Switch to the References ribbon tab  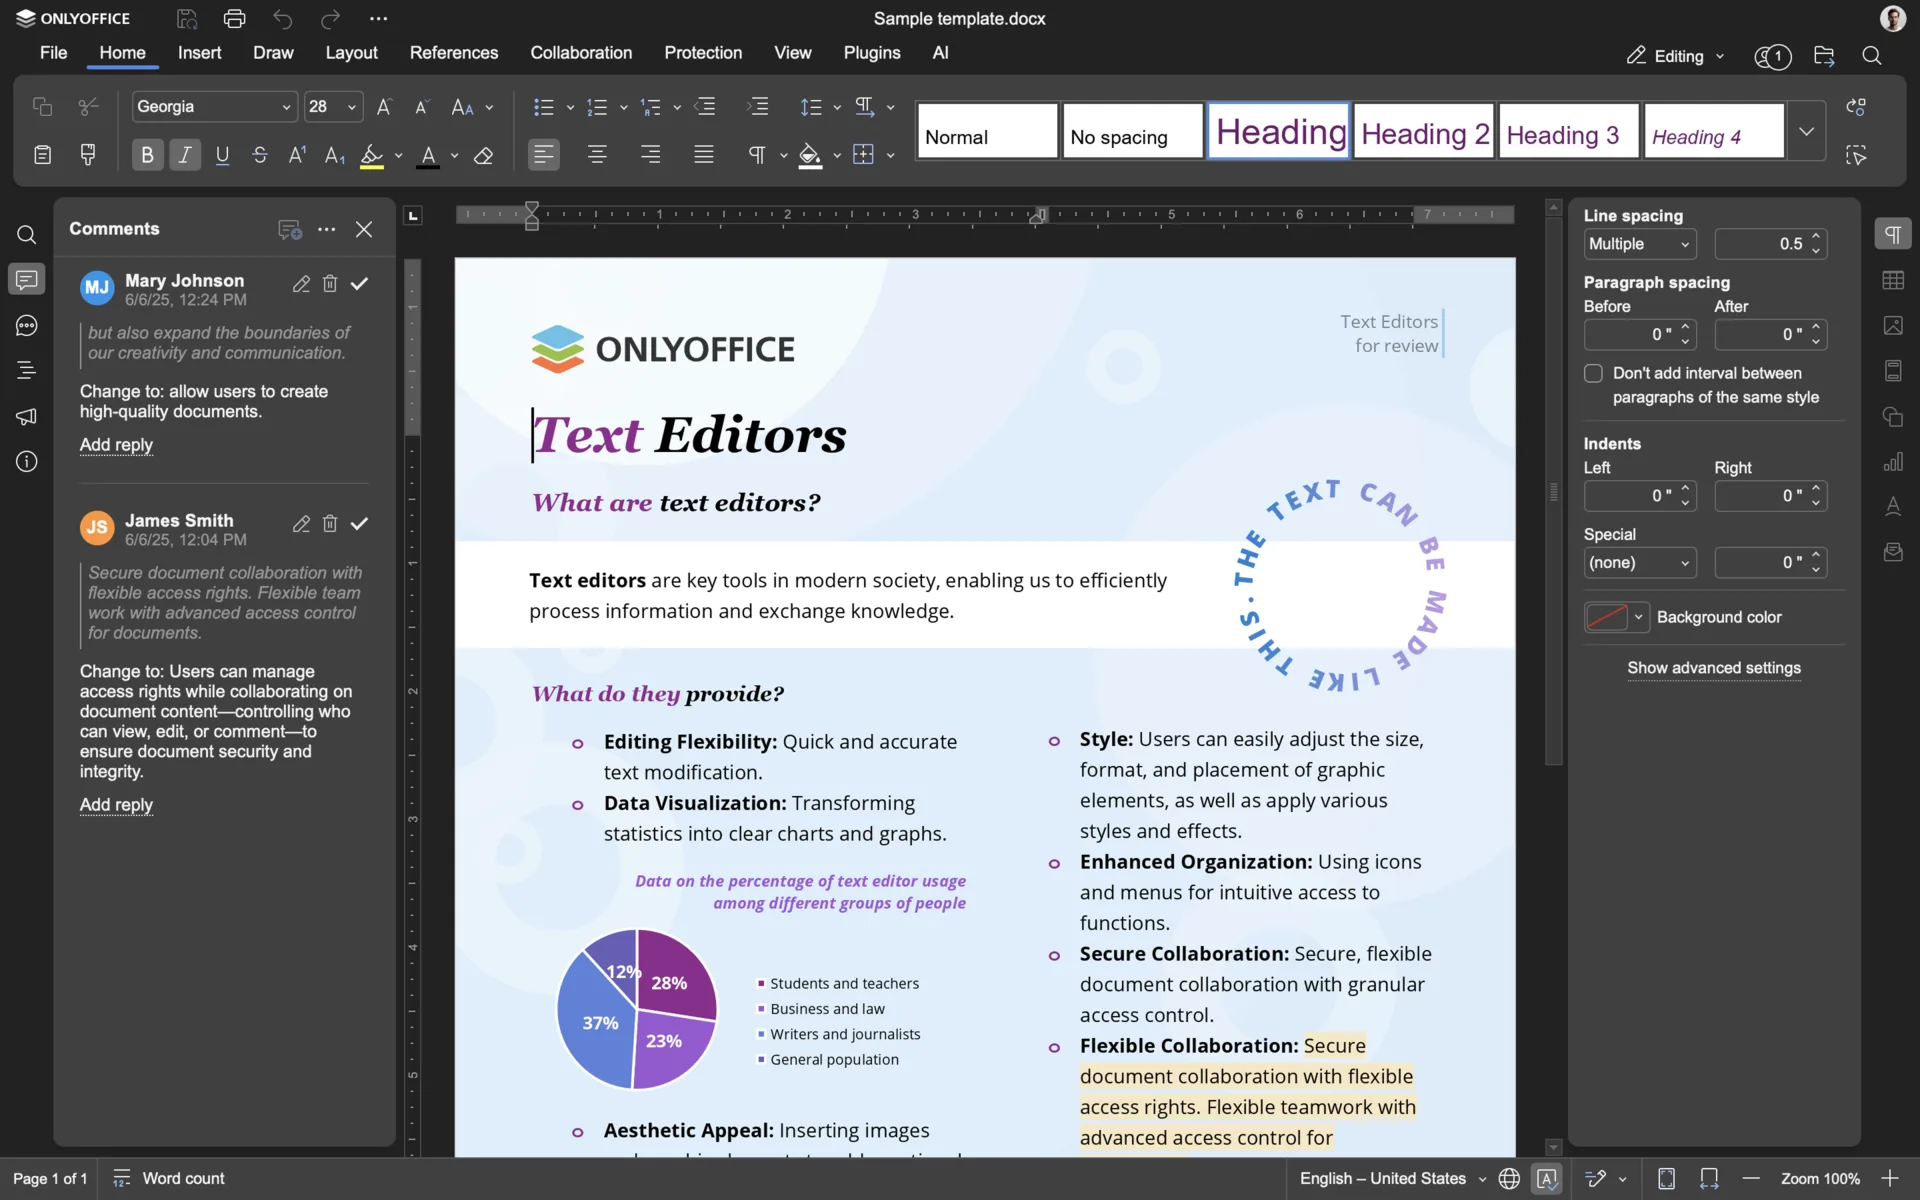[x=454, y=53]
